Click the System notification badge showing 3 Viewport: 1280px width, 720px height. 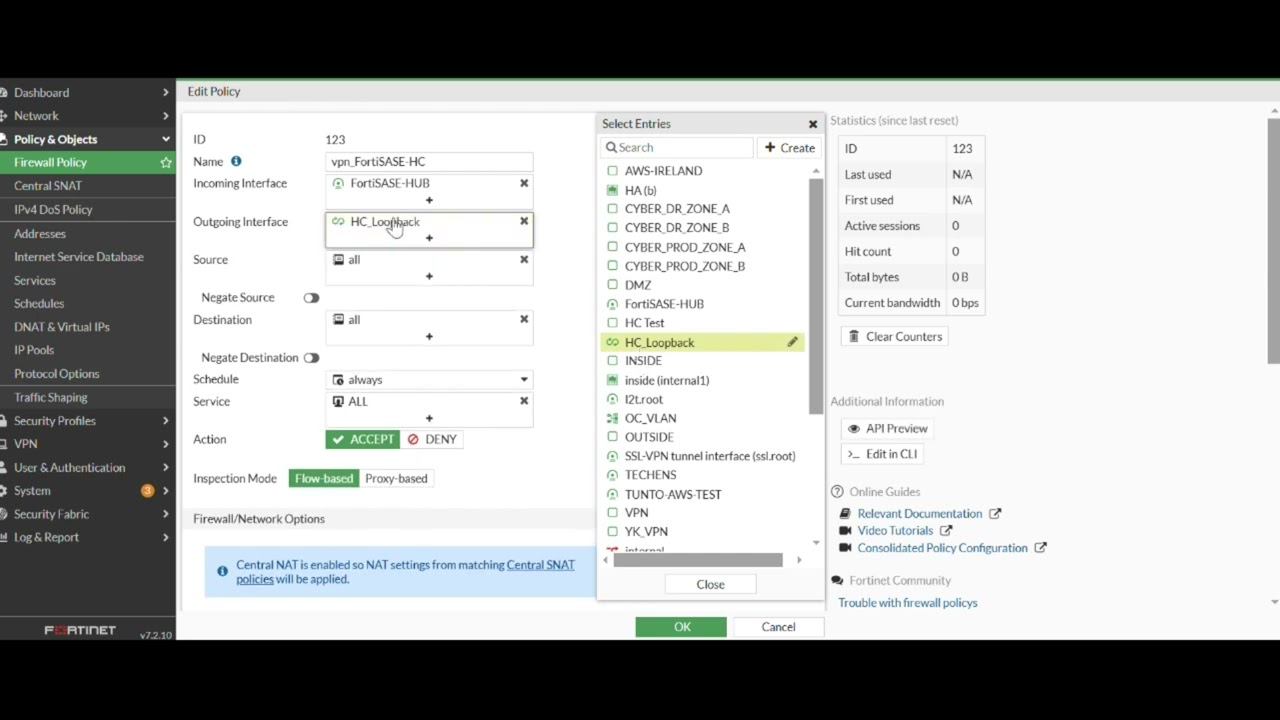147,490
